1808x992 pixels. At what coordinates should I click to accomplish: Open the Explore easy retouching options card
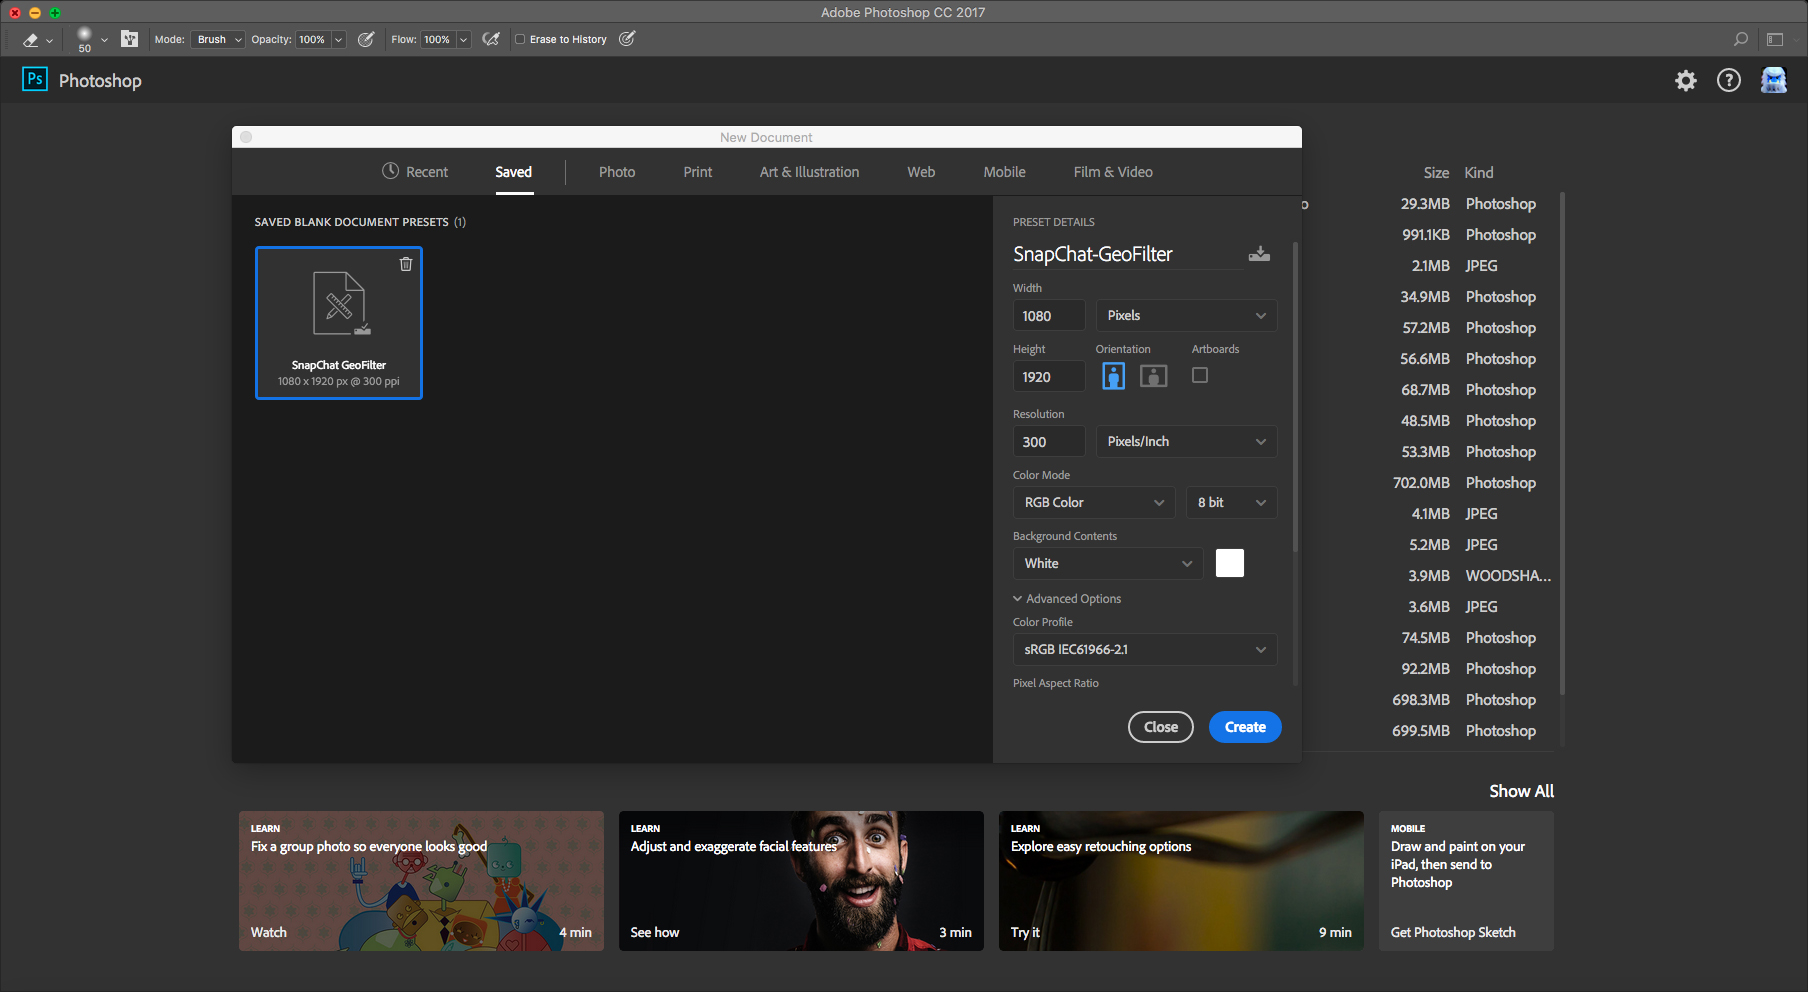coord(1181,881)
